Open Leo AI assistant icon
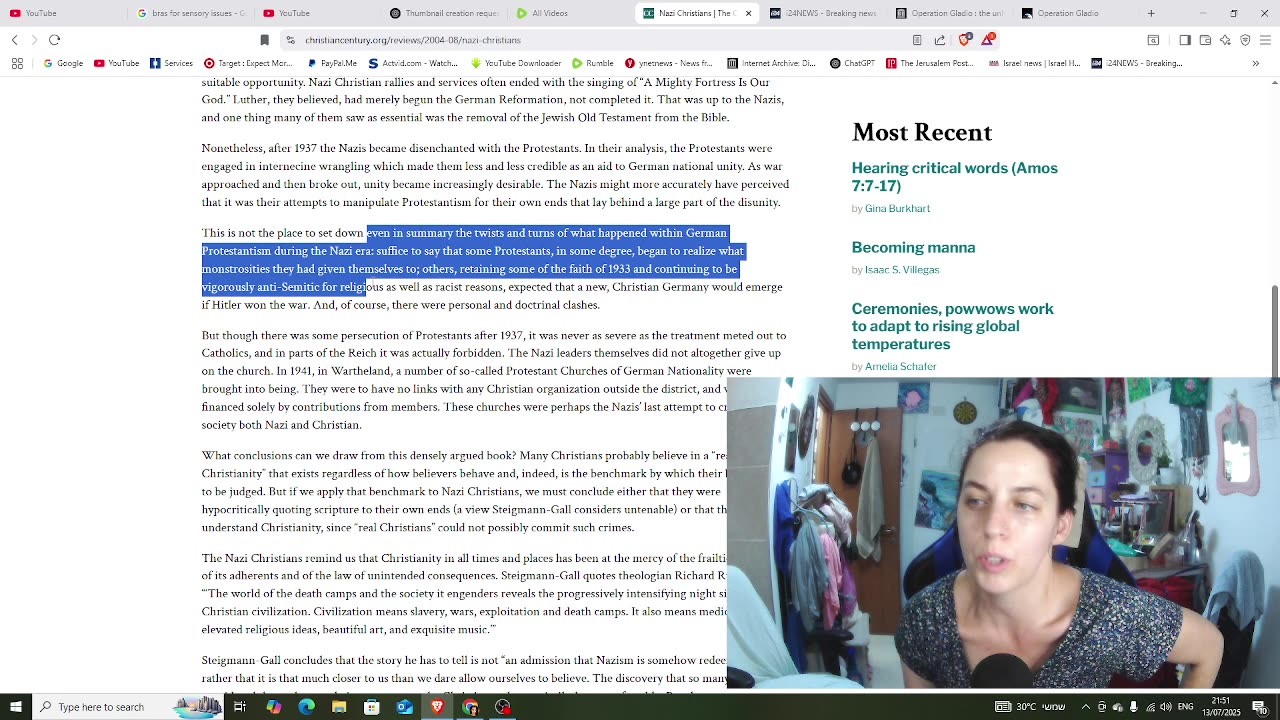Image resolution: width=1280 pixels, height=720 pixels. pyautogui.click(x=1225, y=40)
